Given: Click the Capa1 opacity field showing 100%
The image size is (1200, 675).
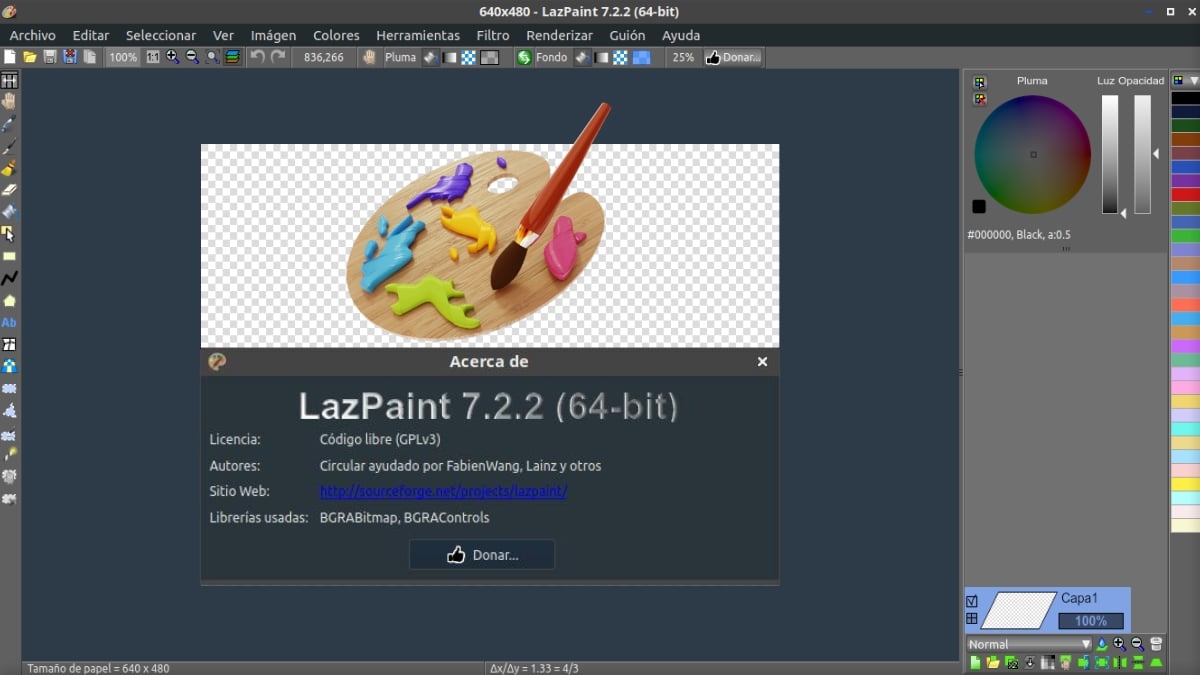Looking at the screenshot, I should (1090, 620).
